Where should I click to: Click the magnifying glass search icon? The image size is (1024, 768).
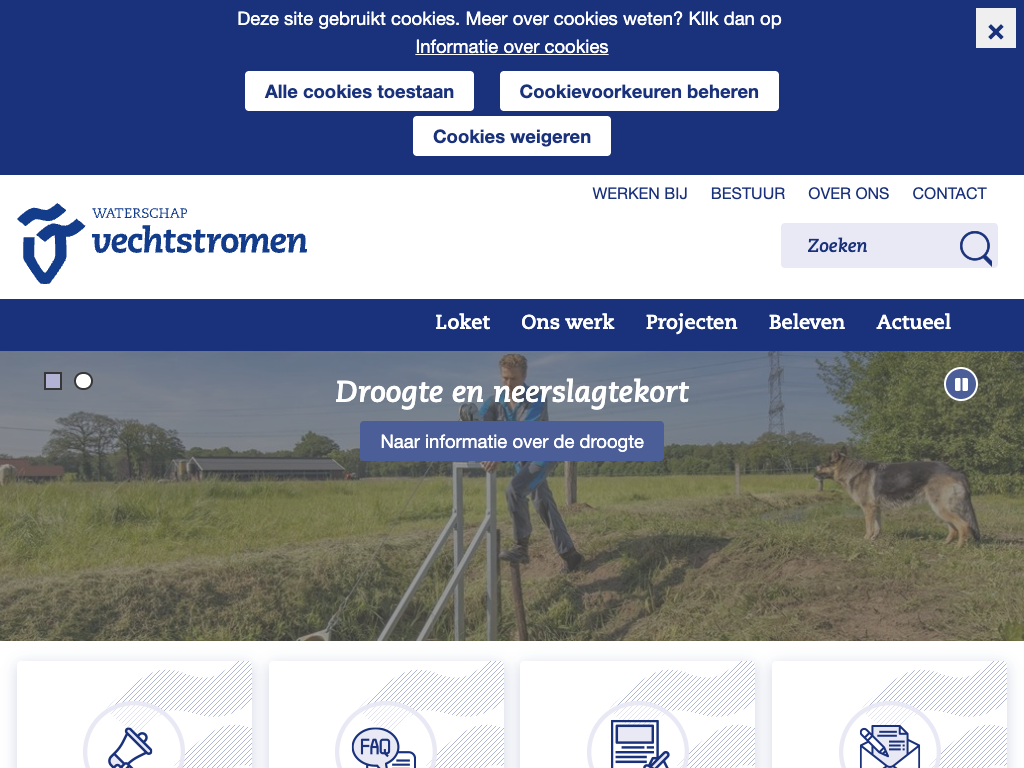(976, 248)
